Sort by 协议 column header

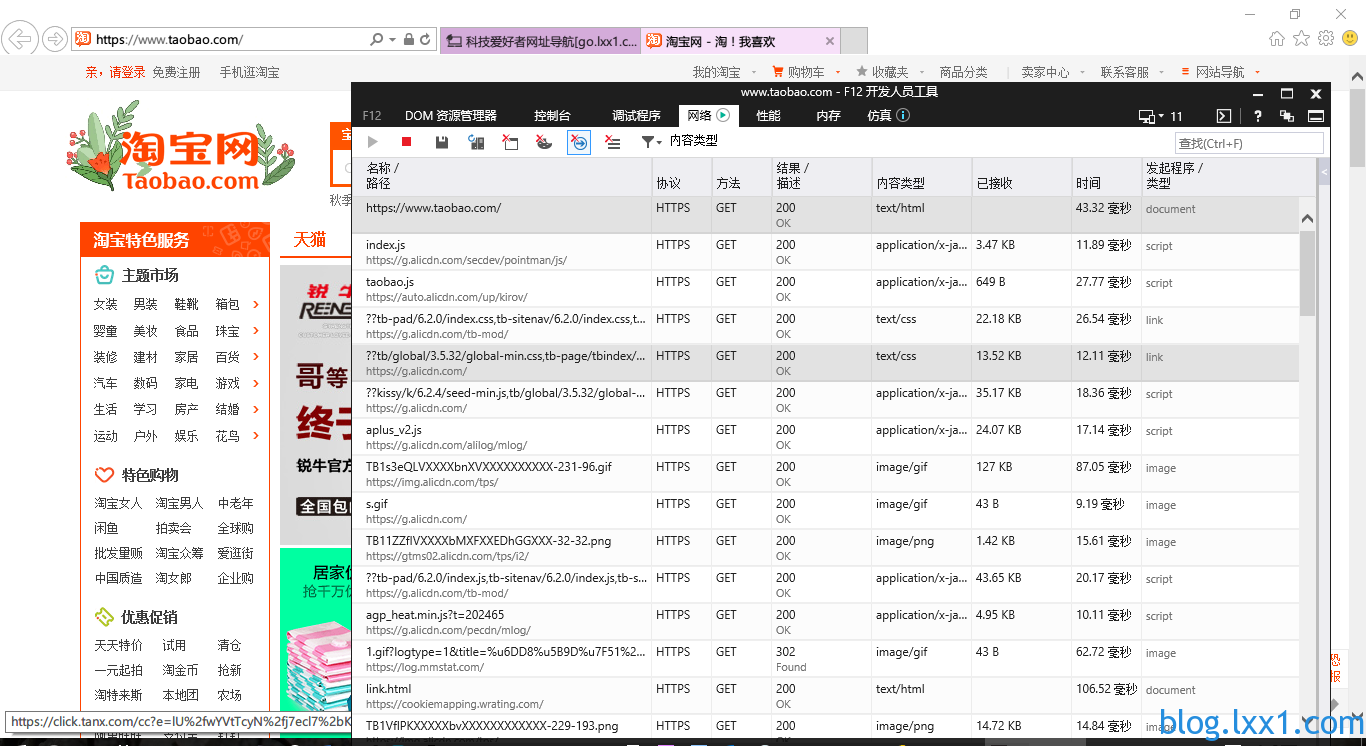(681, 176)
